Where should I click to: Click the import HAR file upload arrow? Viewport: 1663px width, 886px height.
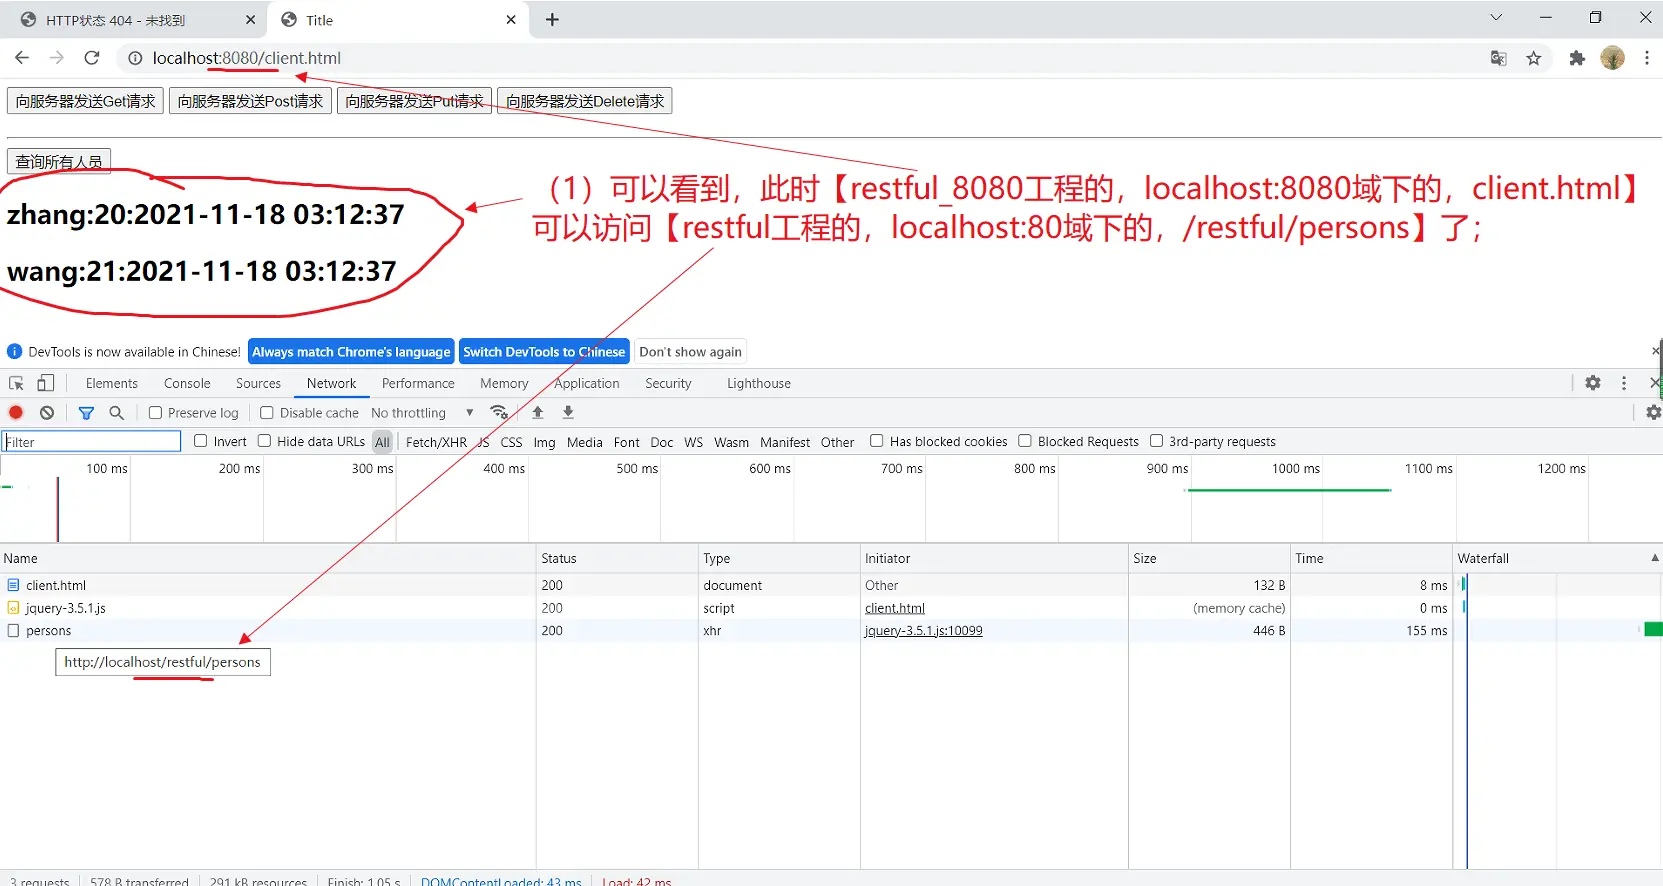coord(538,412)
